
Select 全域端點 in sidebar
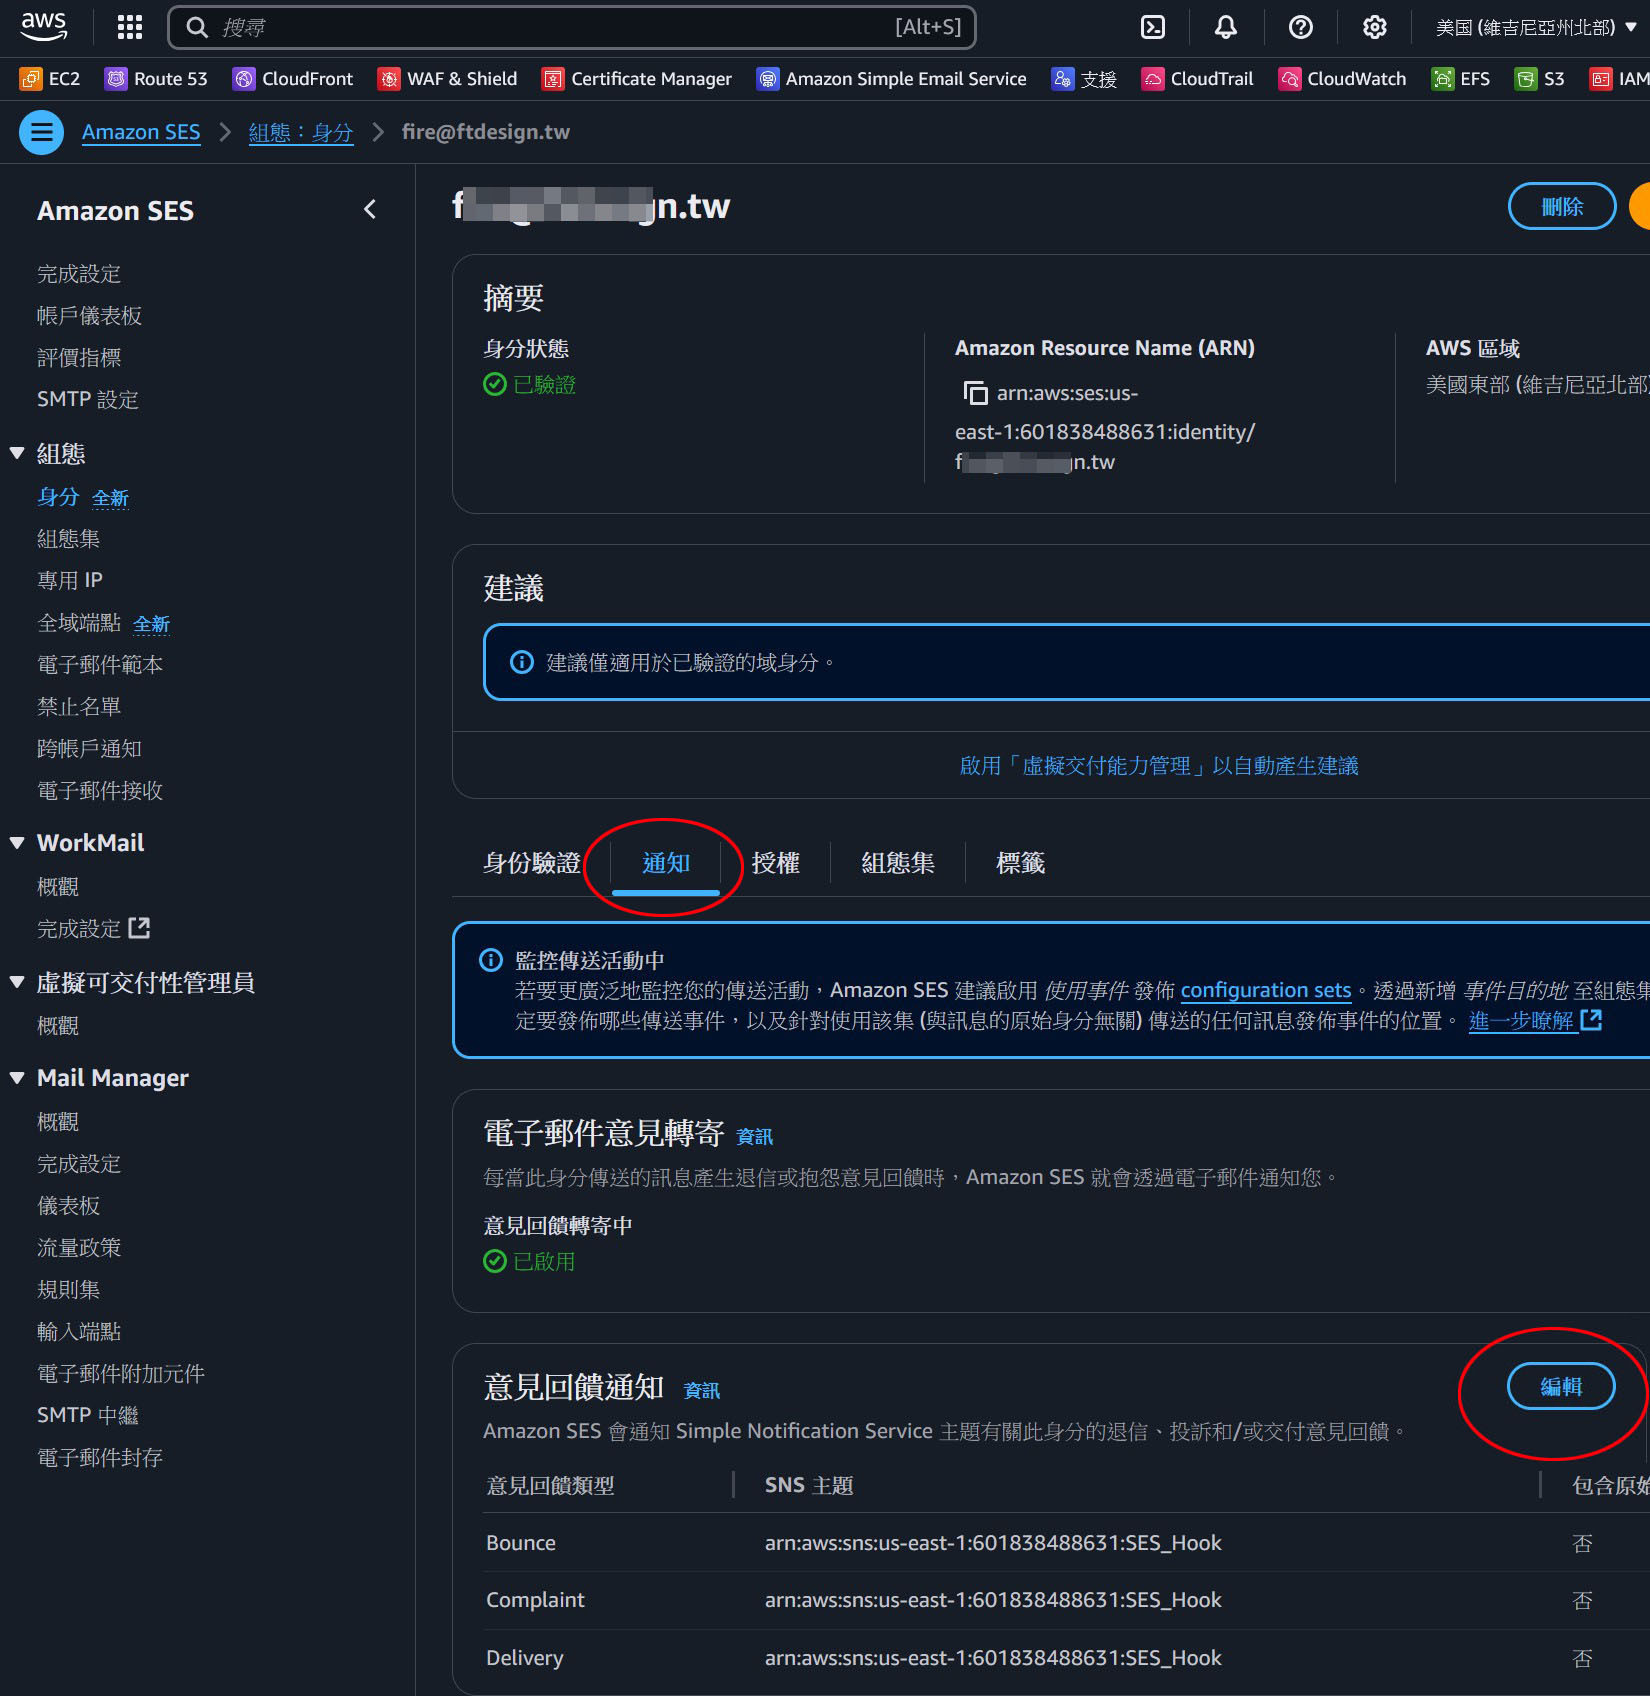click(x=79, y=623)
